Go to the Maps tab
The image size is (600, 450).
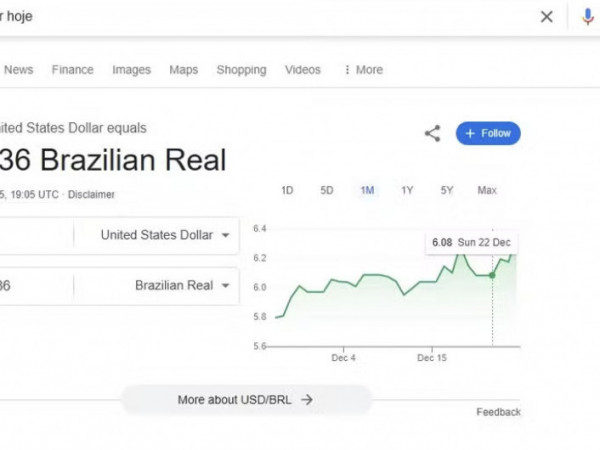183,70
